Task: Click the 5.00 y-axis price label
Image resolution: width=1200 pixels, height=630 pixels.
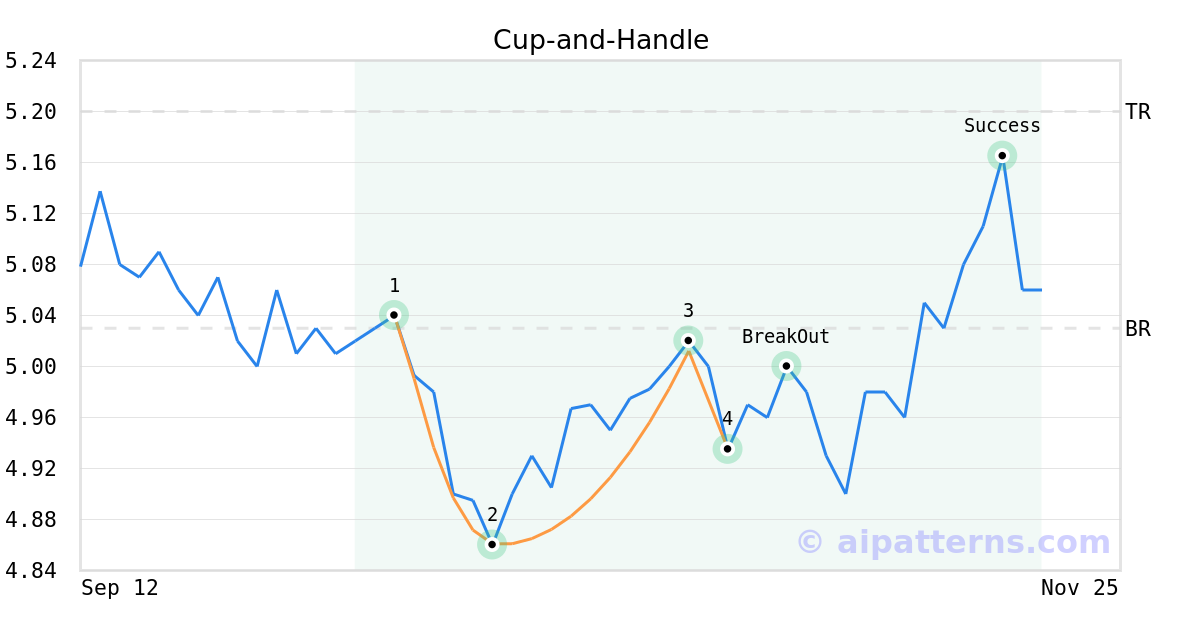Action: [x=31, y=366]
